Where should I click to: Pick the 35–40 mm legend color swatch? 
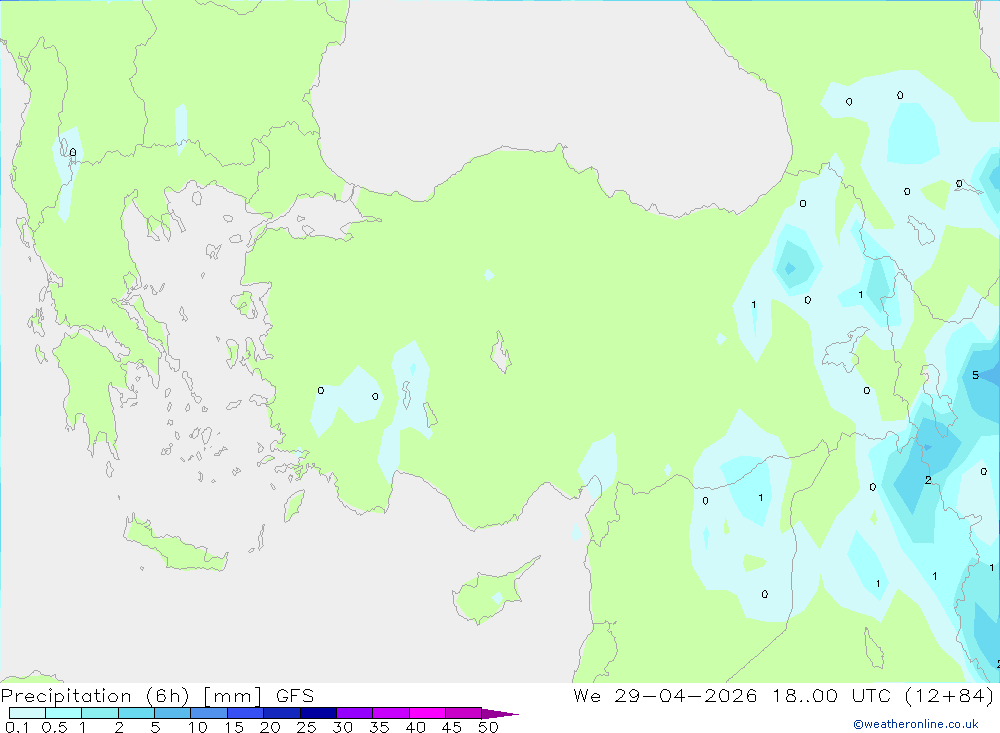390,713
